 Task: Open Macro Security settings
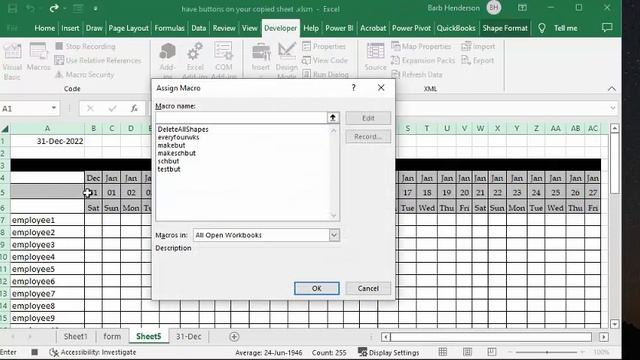point(84,75)
